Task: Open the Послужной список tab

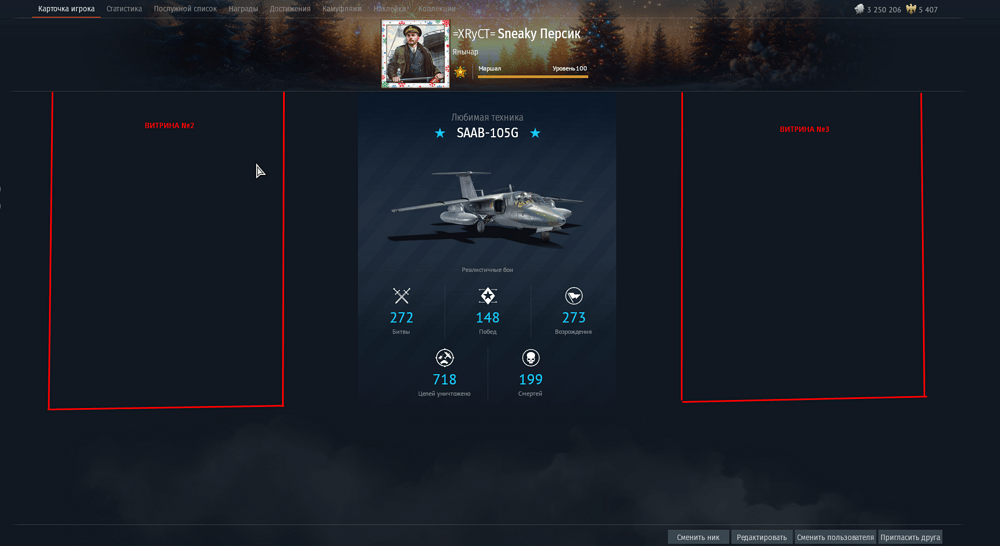Action: [185, 9]
